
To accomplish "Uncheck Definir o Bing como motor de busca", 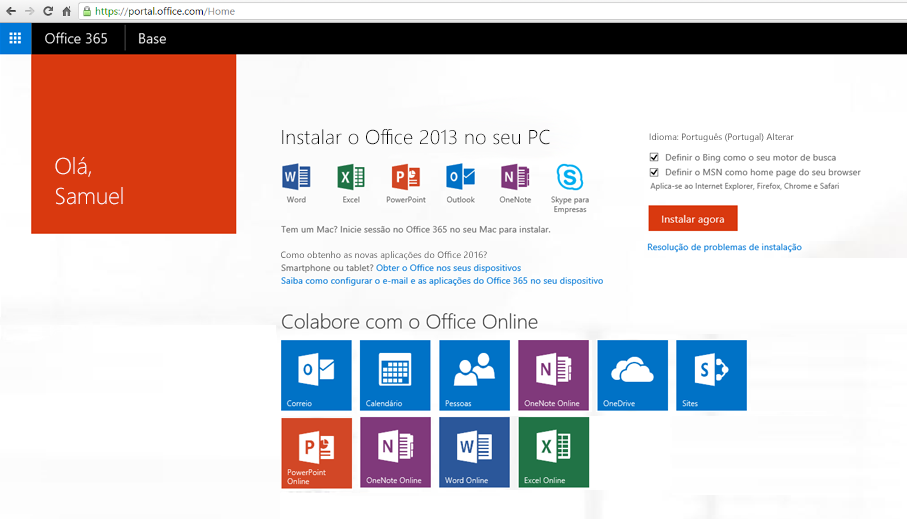I will point(654,157).
